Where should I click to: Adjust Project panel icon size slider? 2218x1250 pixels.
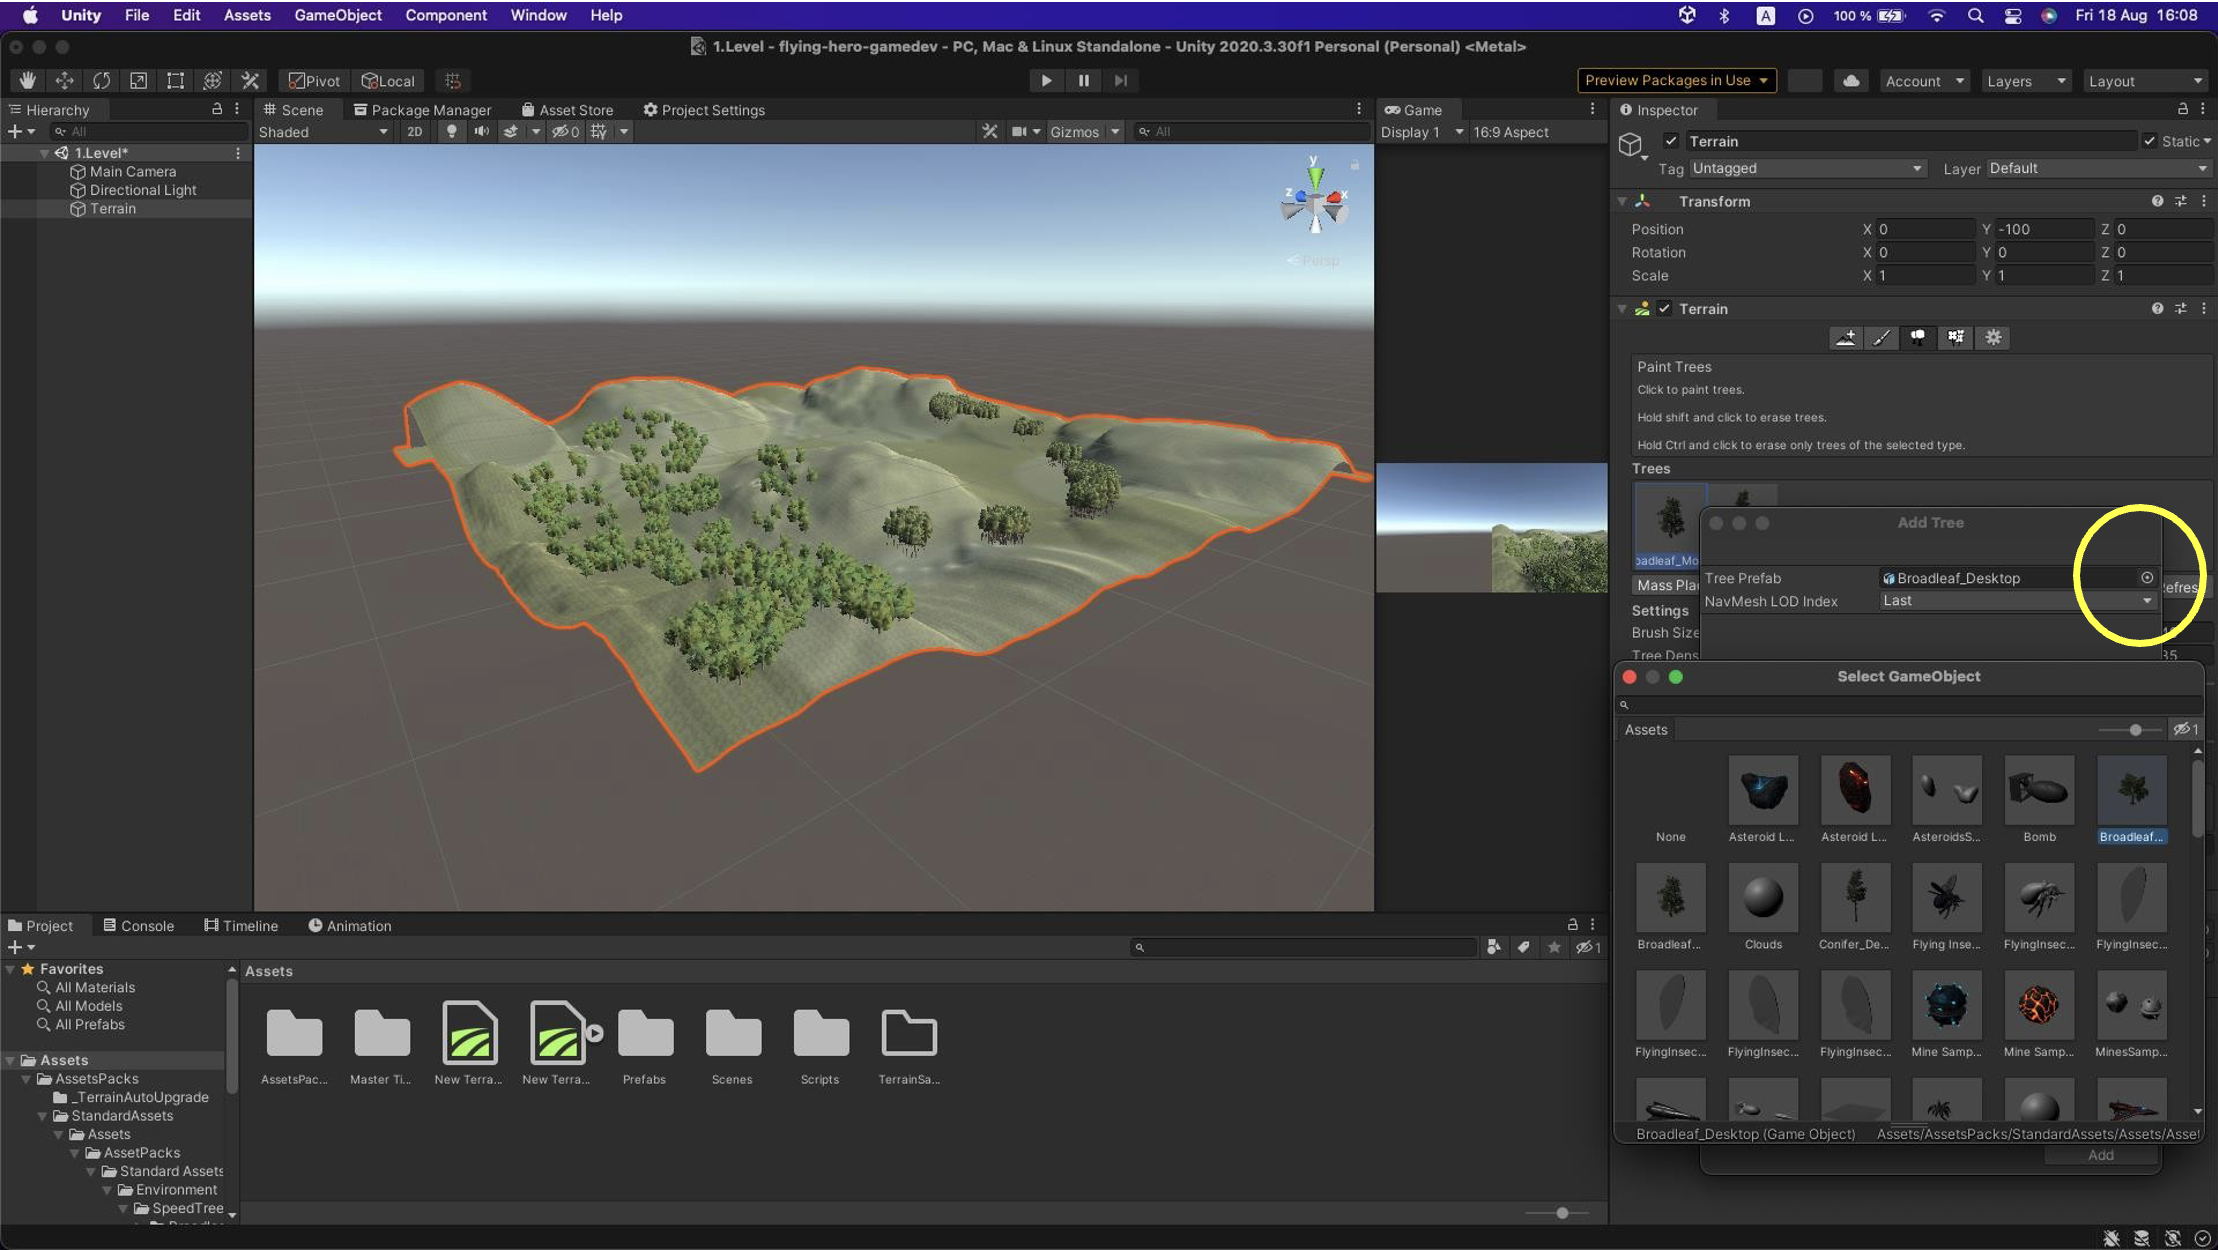[x=1560, y=1213]
